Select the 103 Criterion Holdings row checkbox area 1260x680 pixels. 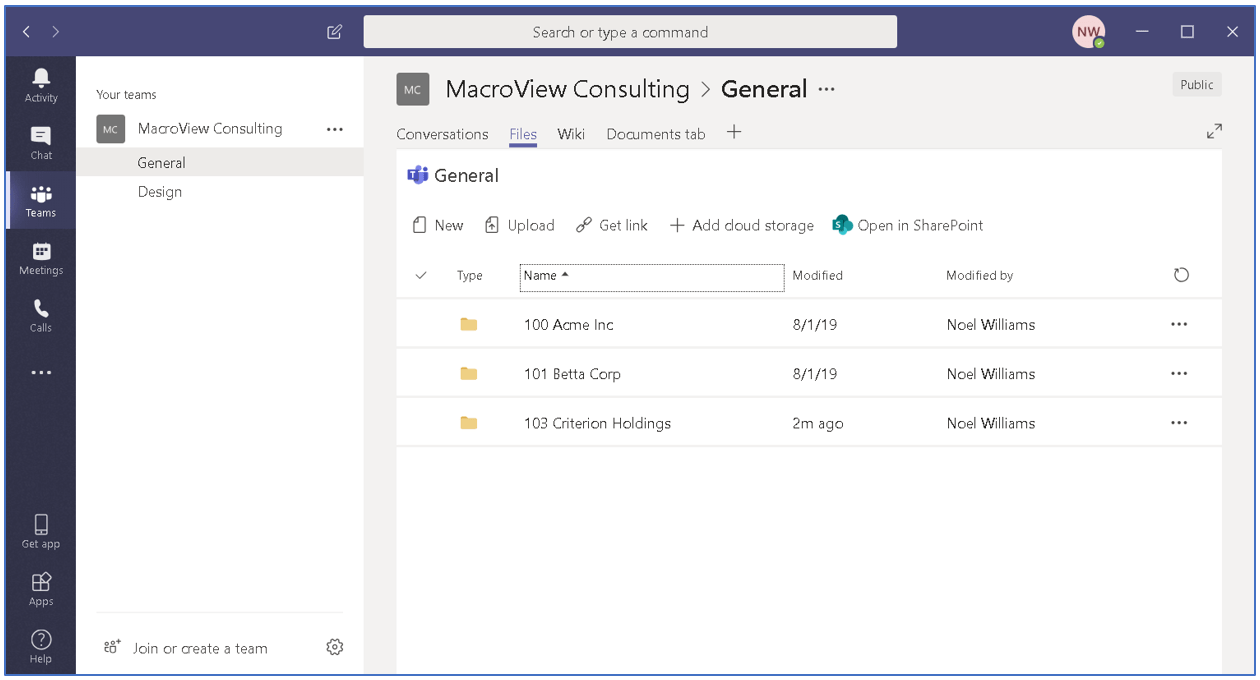pos(421,422)
